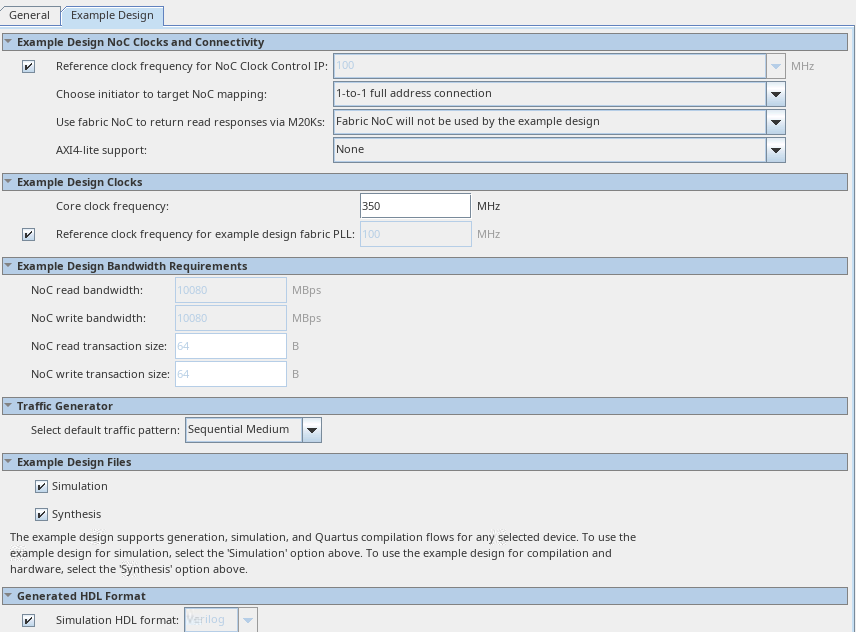Select the Example Design tab
856x632 pixels.
coord(112,16)
